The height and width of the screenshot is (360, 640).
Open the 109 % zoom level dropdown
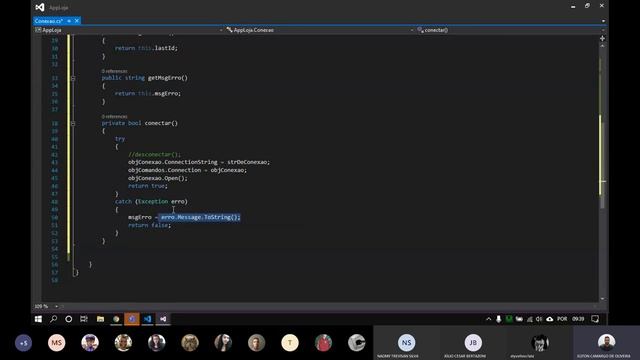56,307
